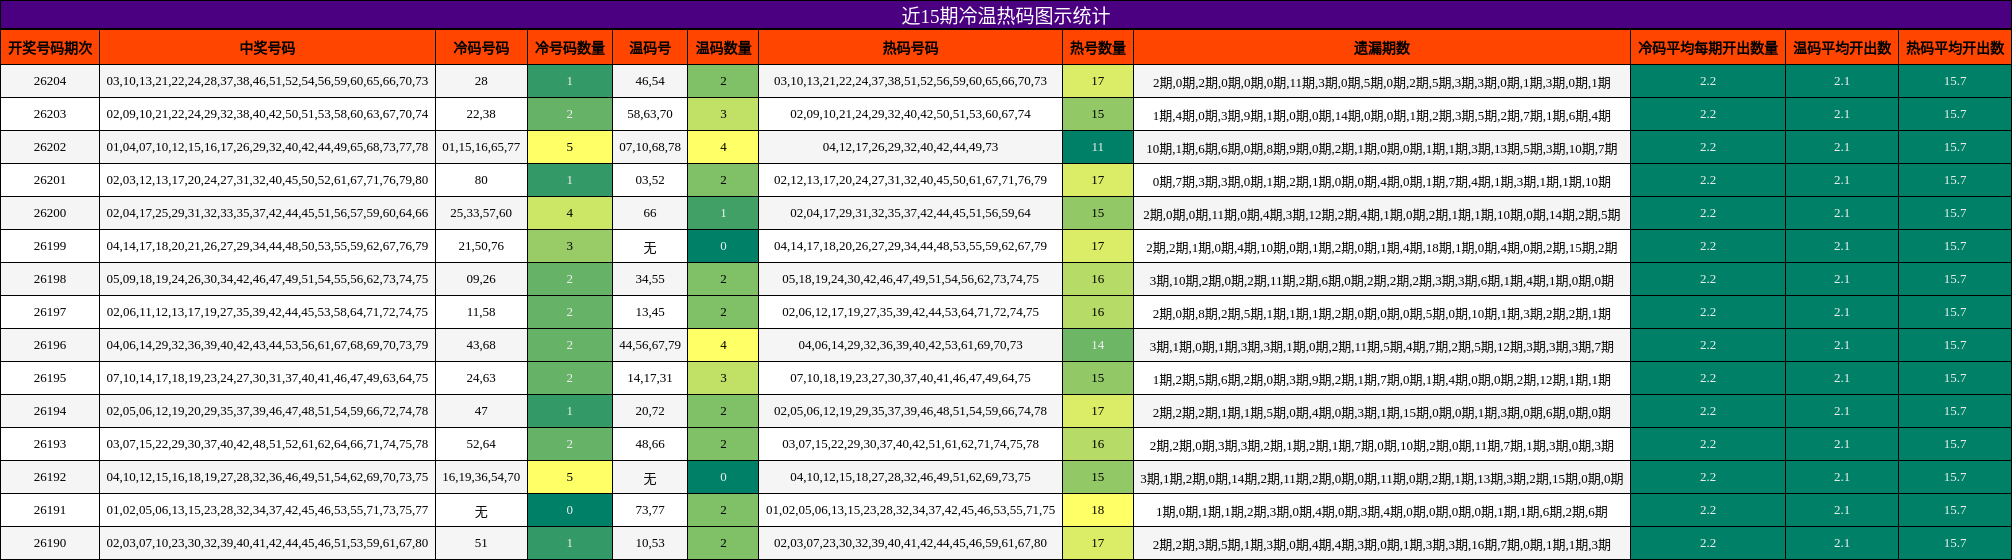Select period cell 26192
The image size is (2012, 560).
pyautogui.click(x=50, y=477)
